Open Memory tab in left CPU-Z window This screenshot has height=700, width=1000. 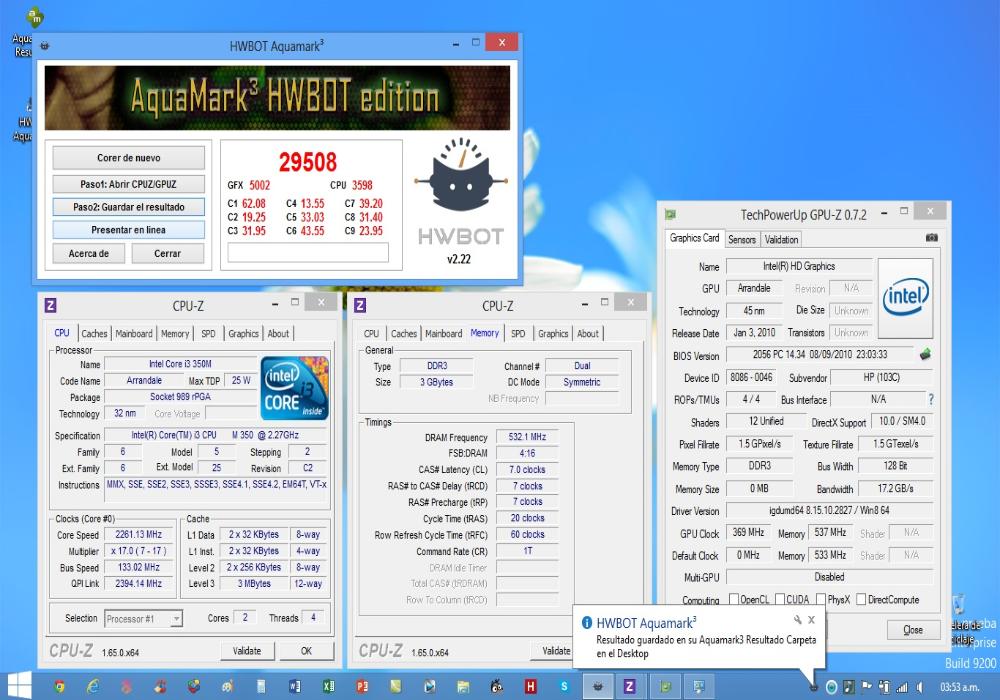(x=175, y=333)
